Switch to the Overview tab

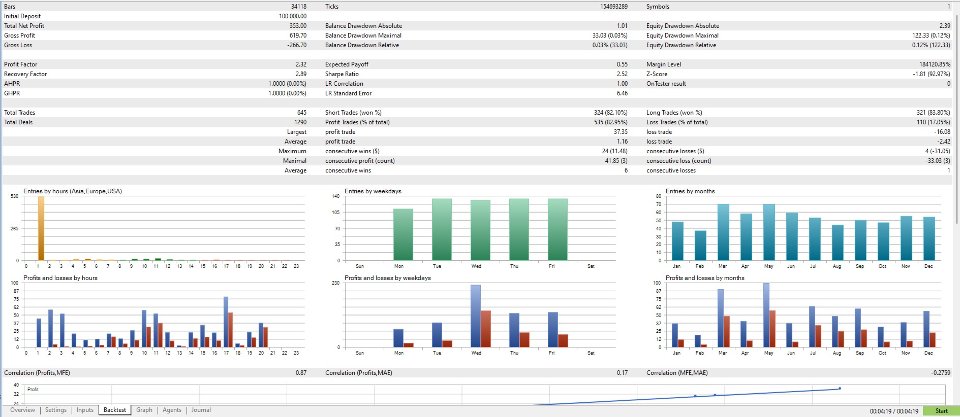(x=22, y=410)
